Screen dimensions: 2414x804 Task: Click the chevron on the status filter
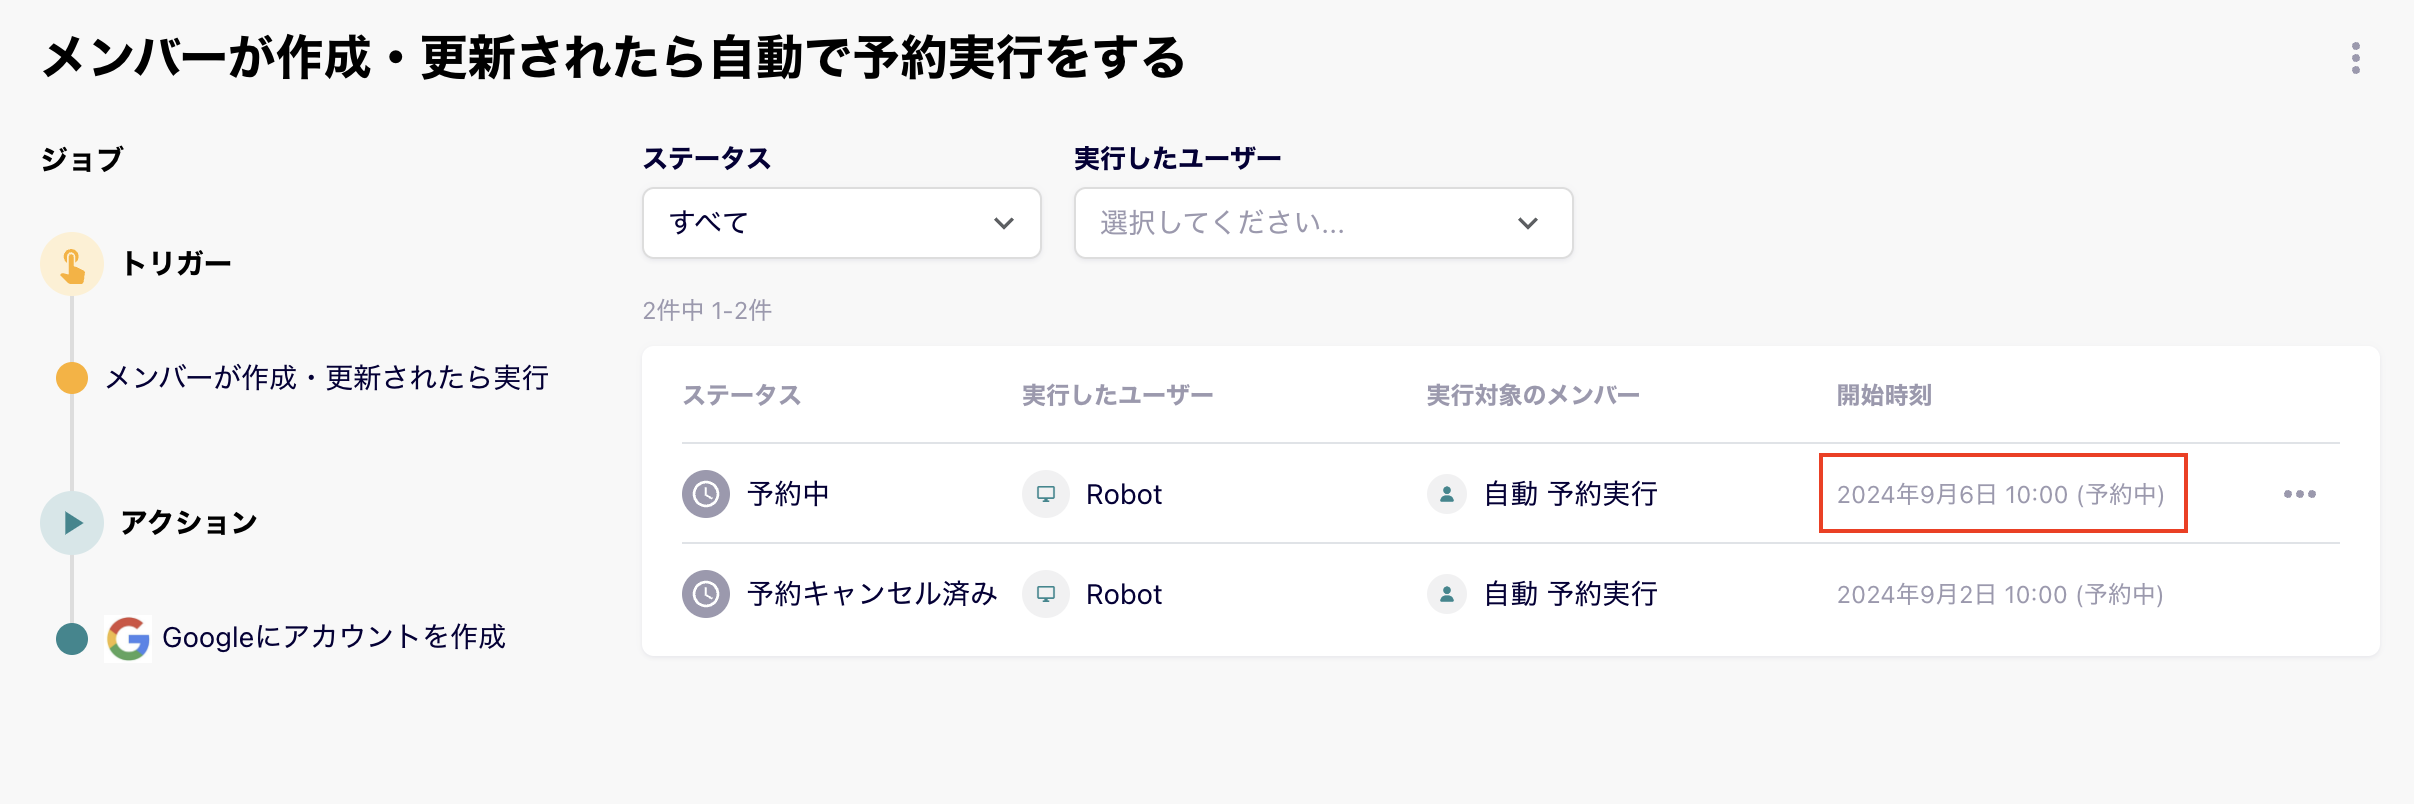pyautogui.click(x=1005, y=223)
